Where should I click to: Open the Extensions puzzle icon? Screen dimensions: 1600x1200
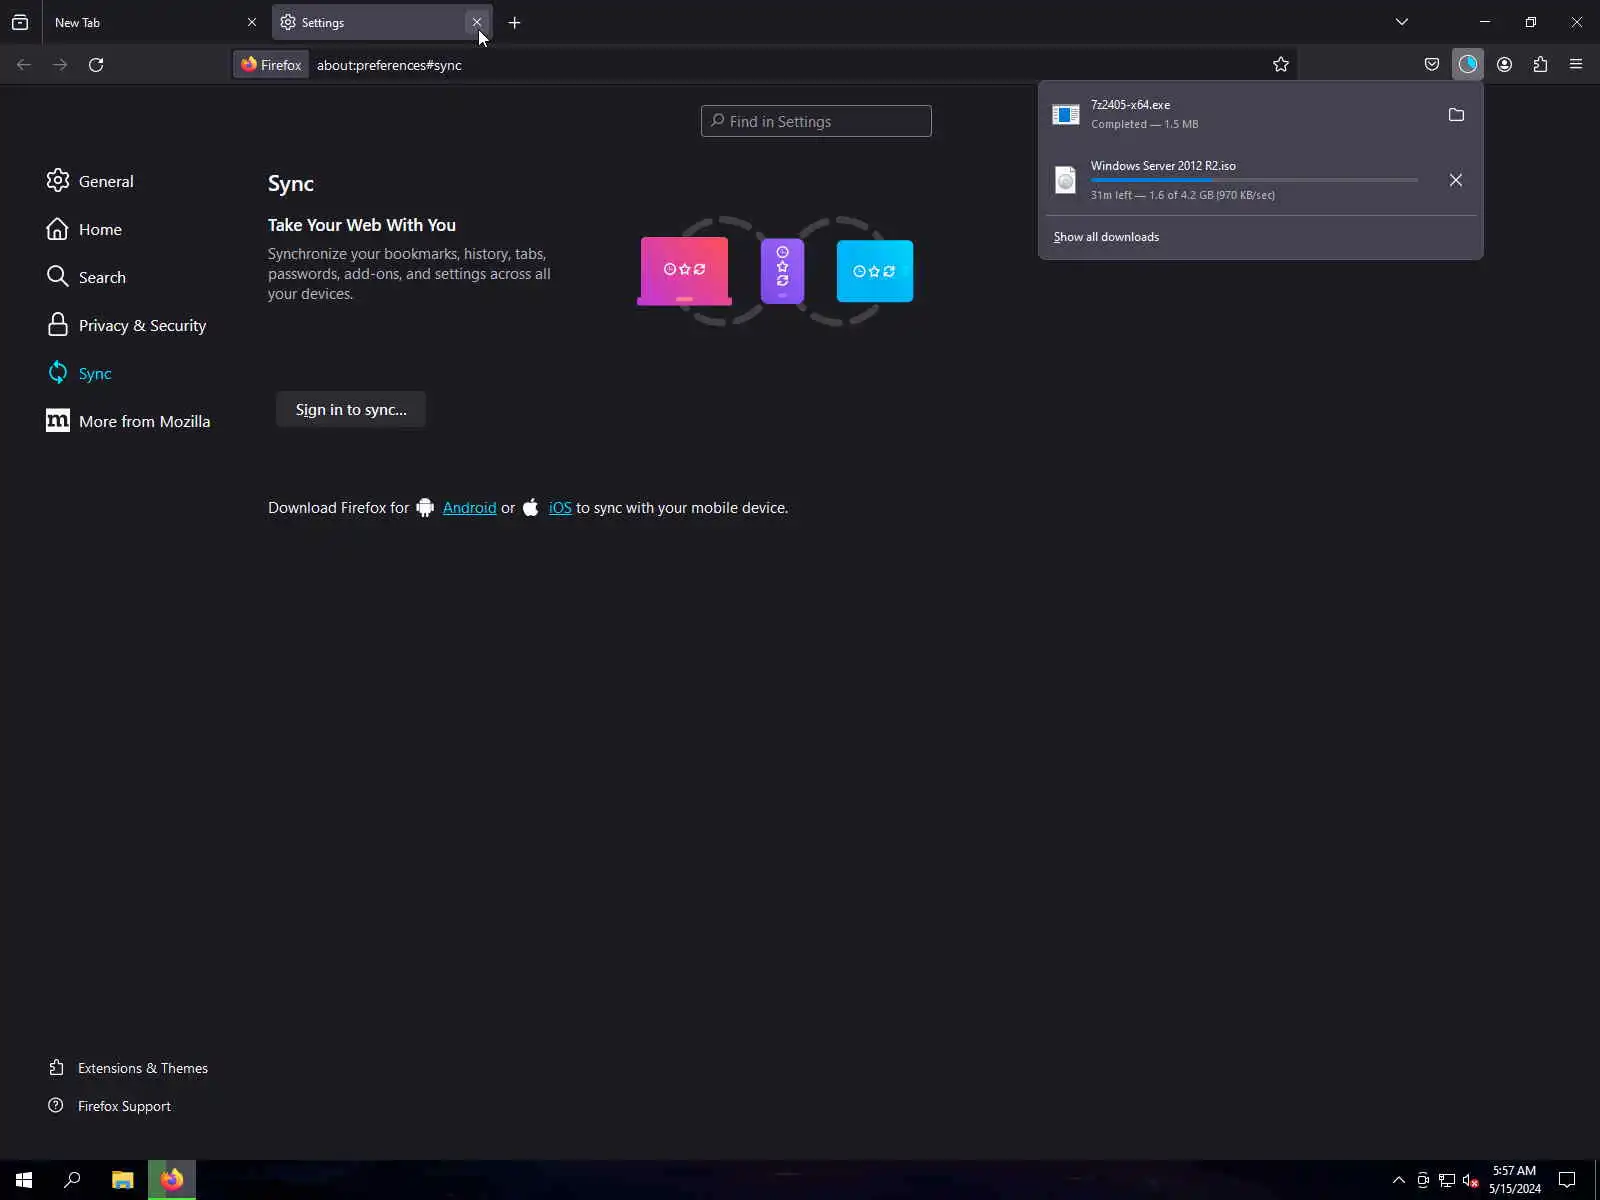pyautogui.click(x=1540, y=65)
